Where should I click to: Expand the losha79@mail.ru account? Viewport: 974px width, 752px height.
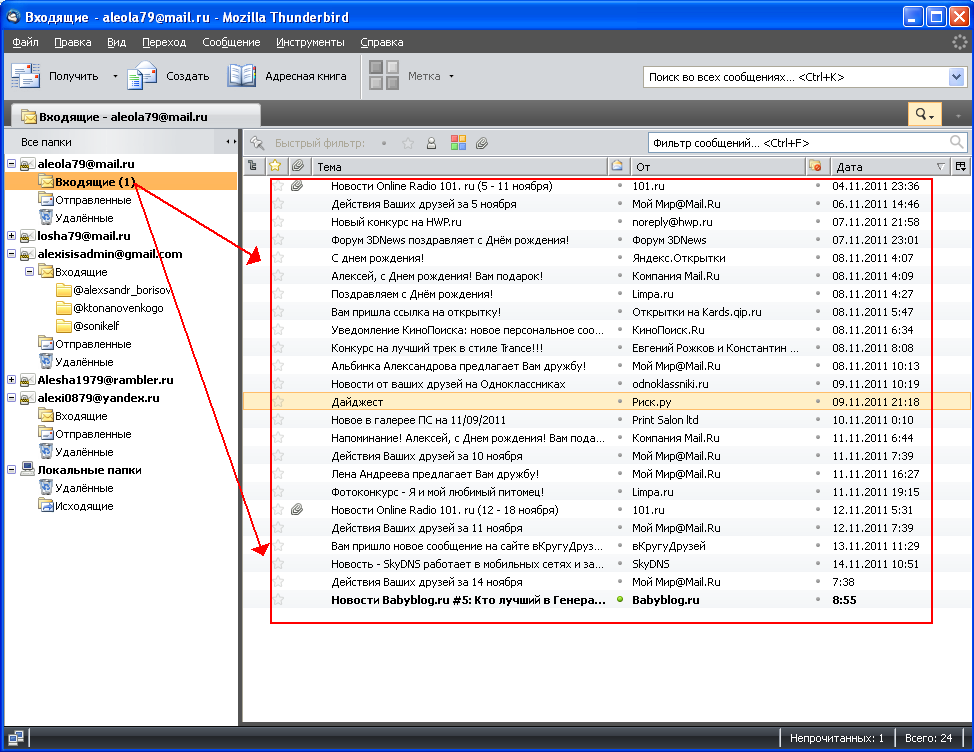click(x=11, y=235)
